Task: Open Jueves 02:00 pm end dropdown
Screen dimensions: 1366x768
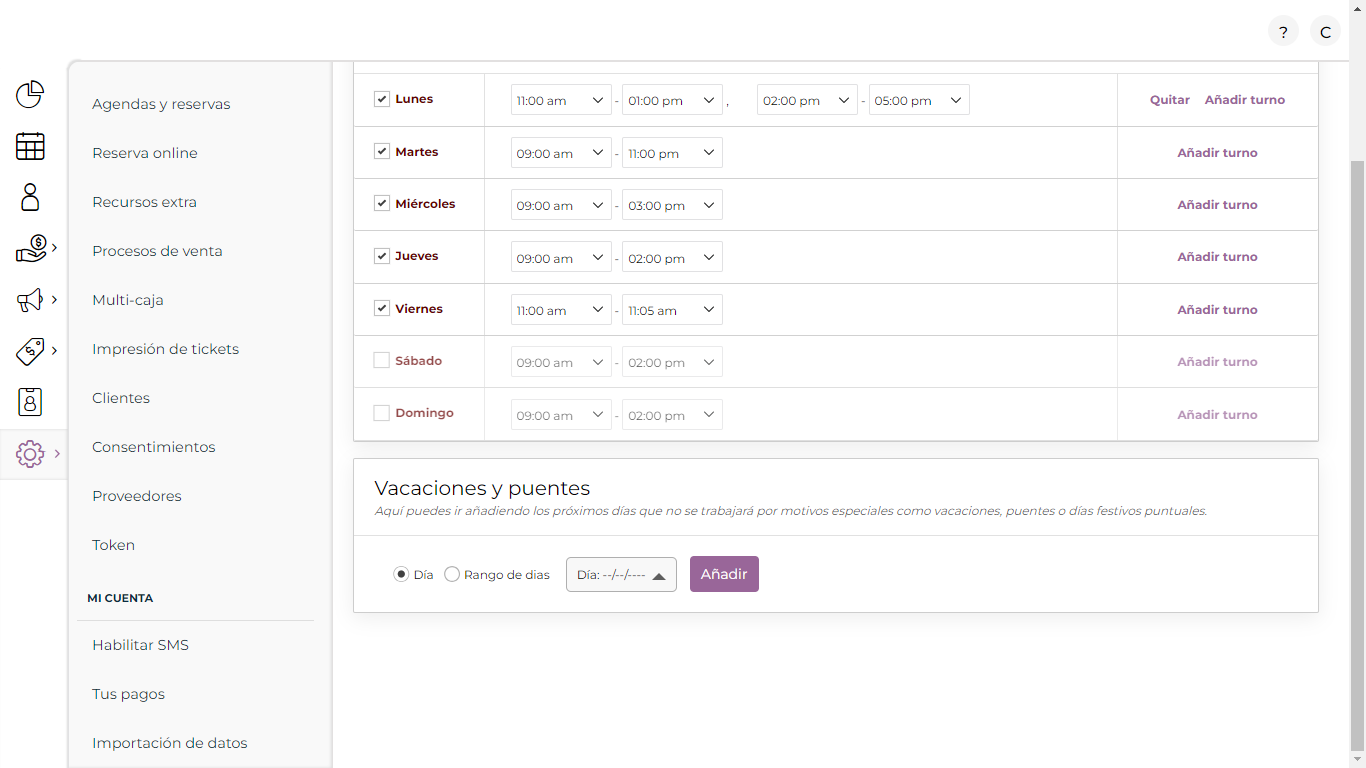Action: point(672,258)
